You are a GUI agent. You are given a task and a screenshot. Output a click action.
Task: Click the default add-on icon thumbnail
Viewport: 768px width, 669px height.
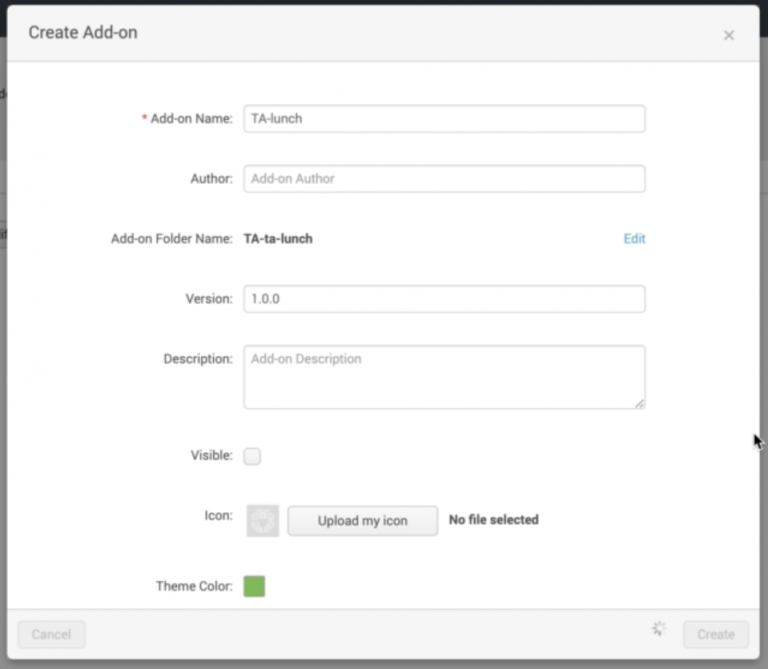click(x=263, y=521)
